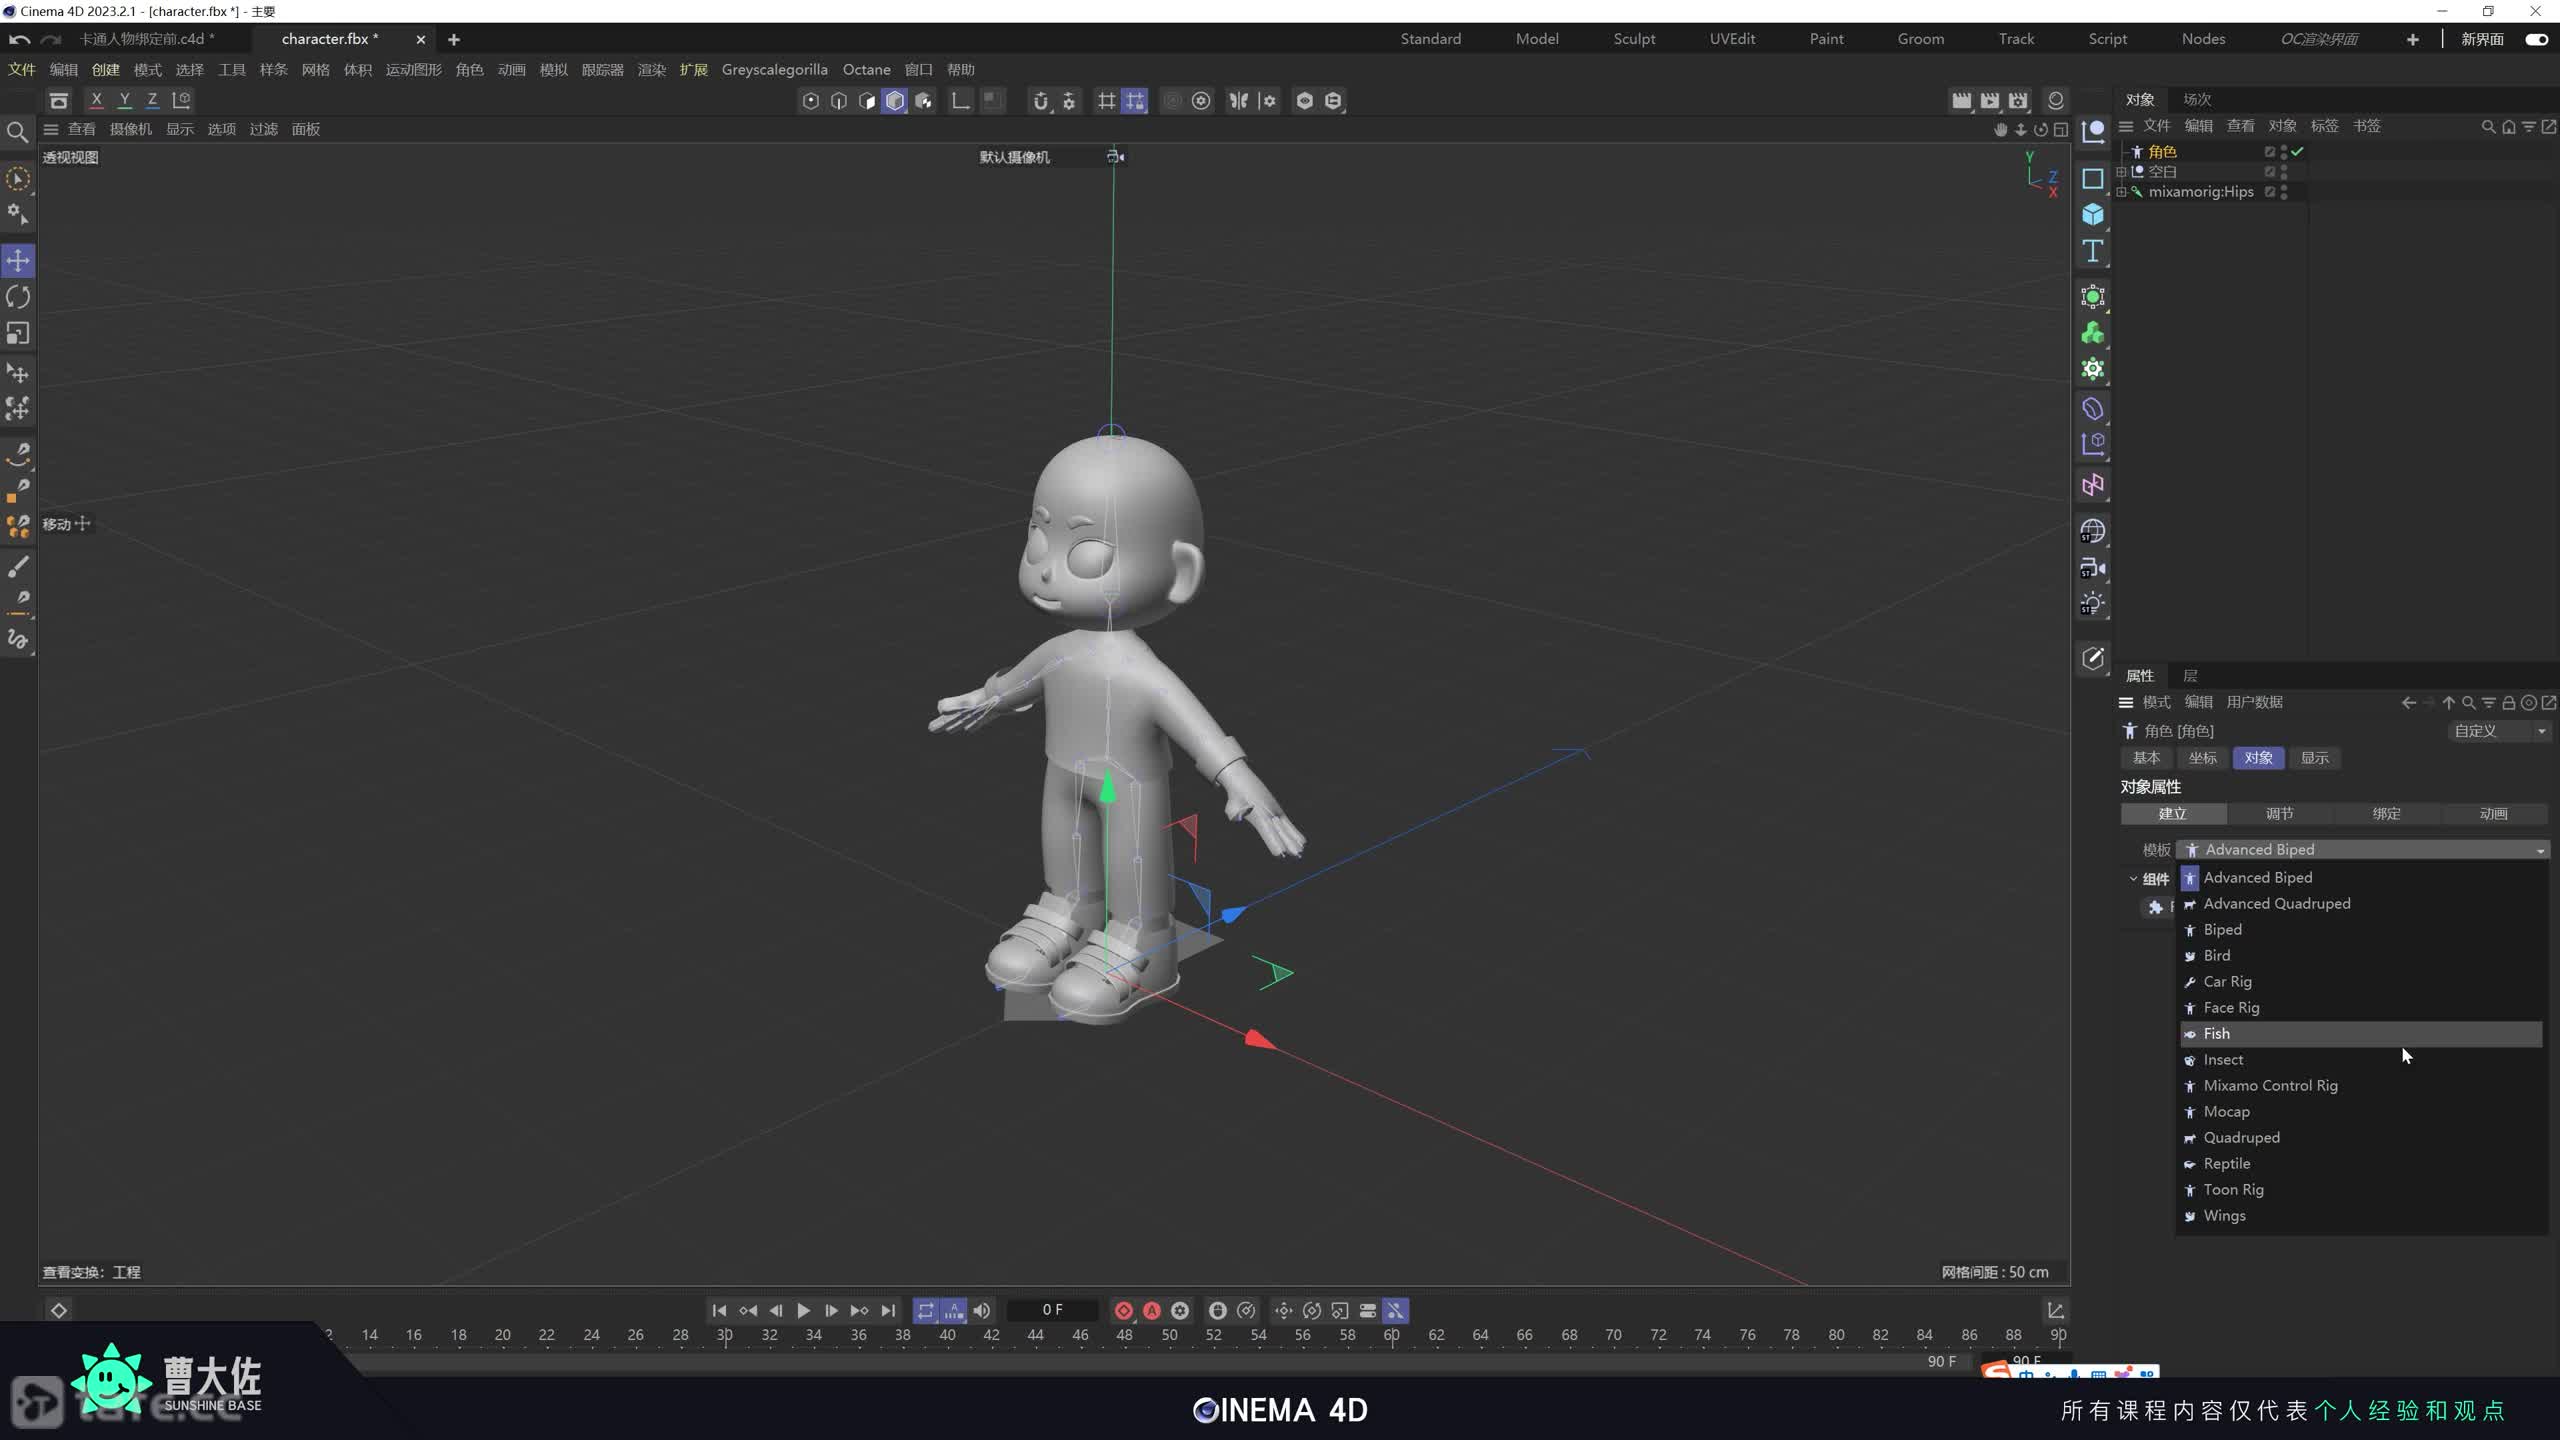The width and height of the screenshot is (2560, 1440).
Task: Click the record keyframe icon below the timeline
Action: (x=1123, y=1310)
